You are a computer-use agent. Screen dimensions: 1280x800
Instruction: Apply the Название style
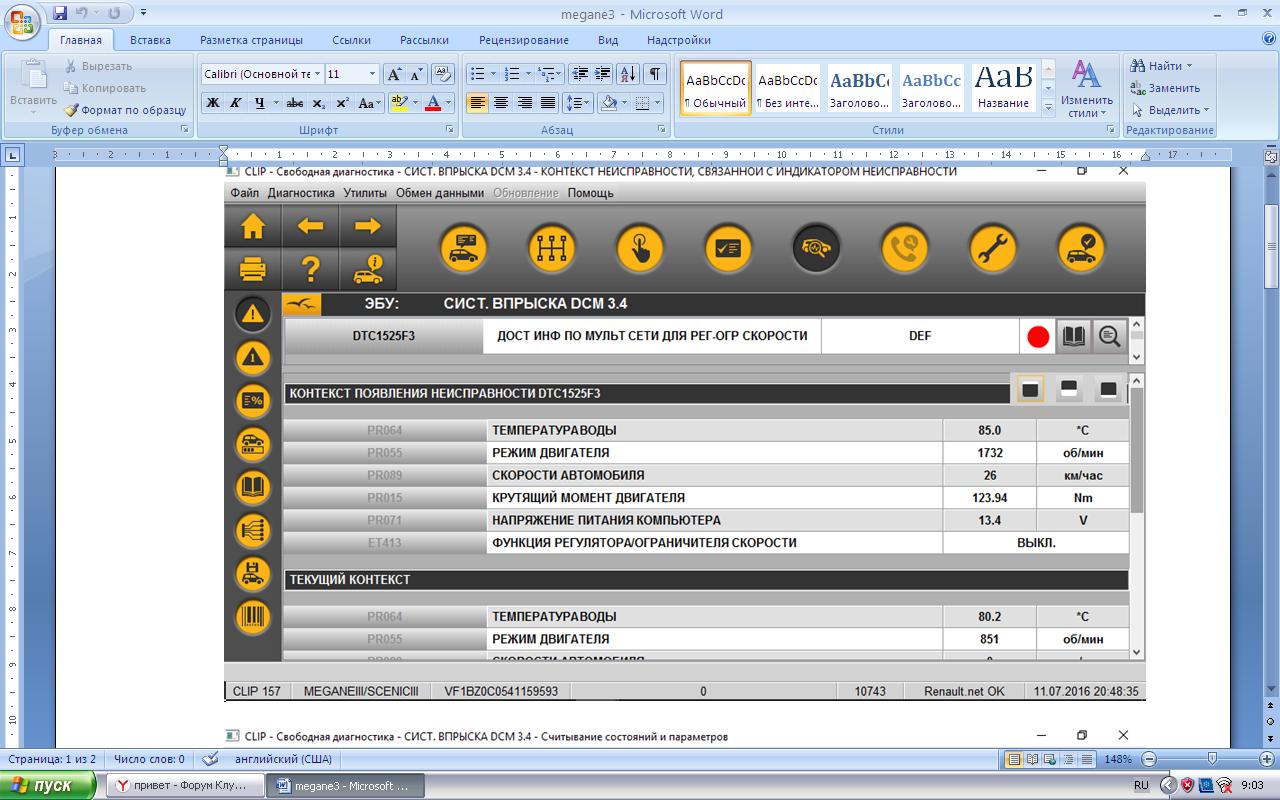1003,88
